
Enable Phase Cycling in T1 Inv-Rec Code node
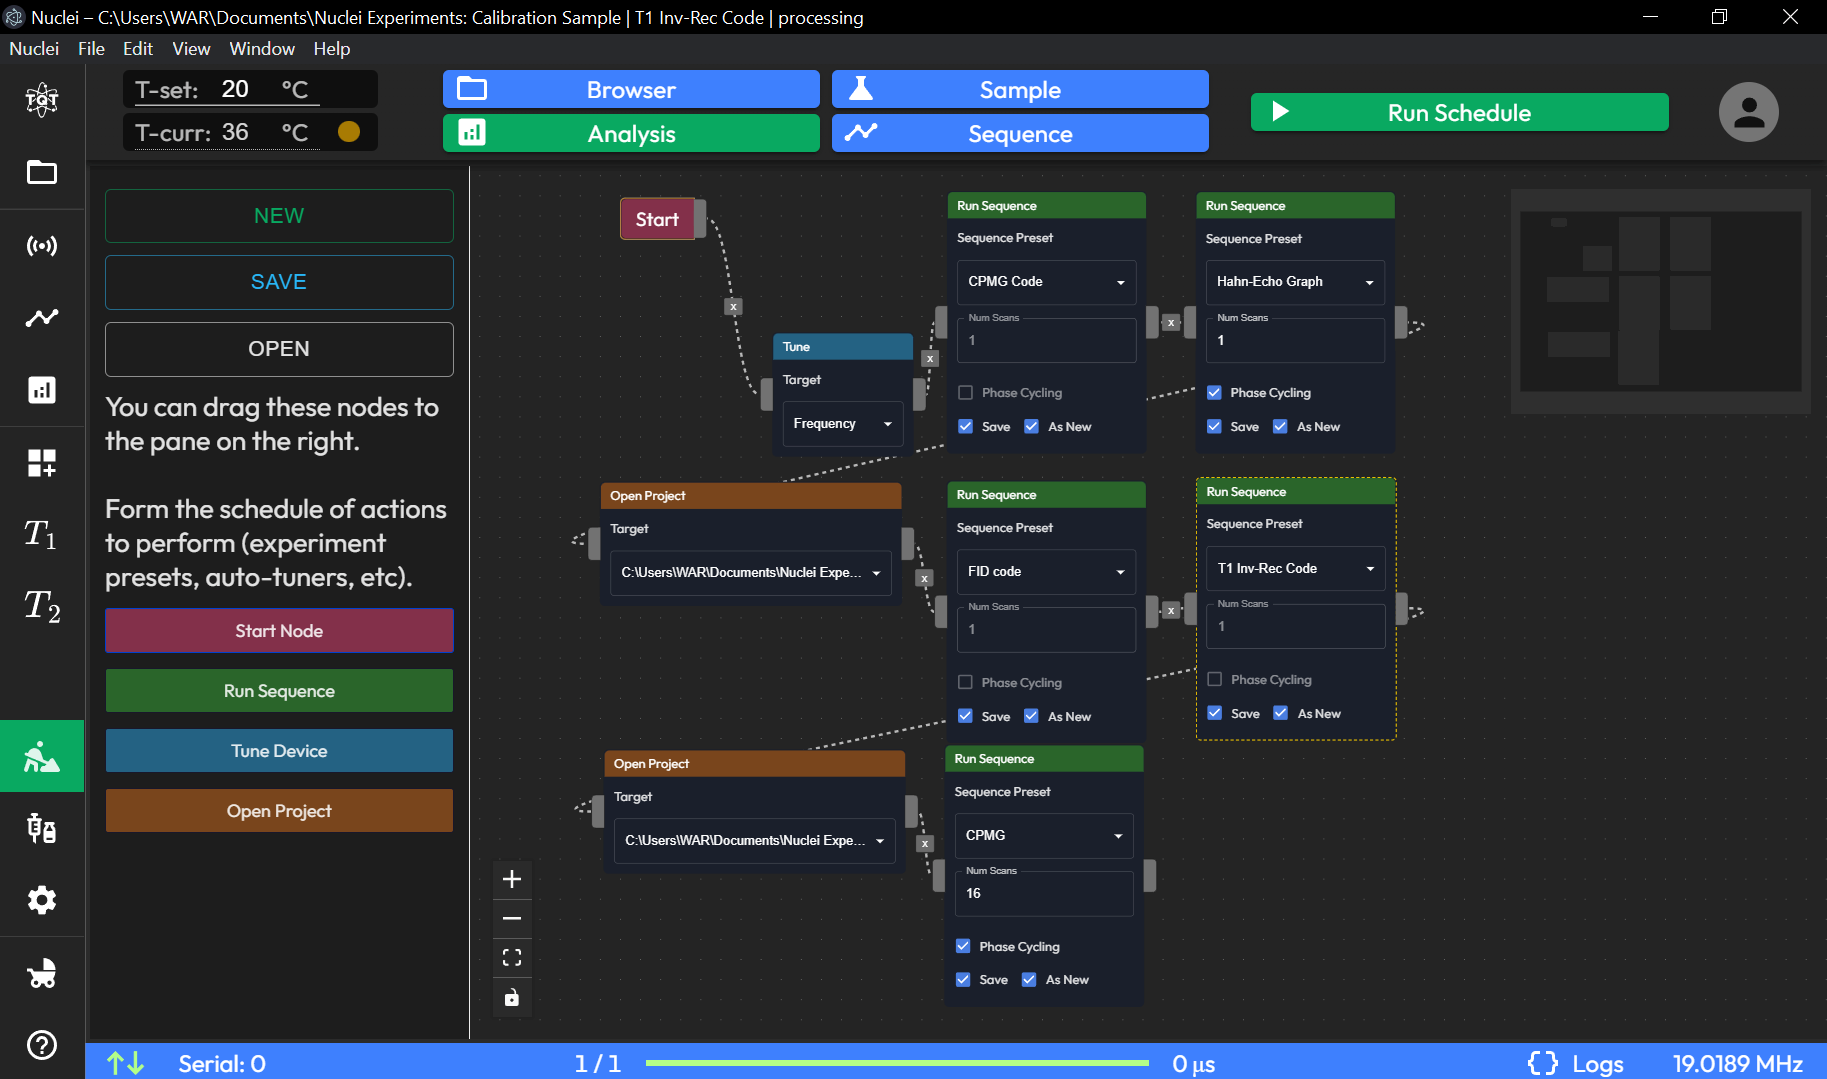[1215, 679]
